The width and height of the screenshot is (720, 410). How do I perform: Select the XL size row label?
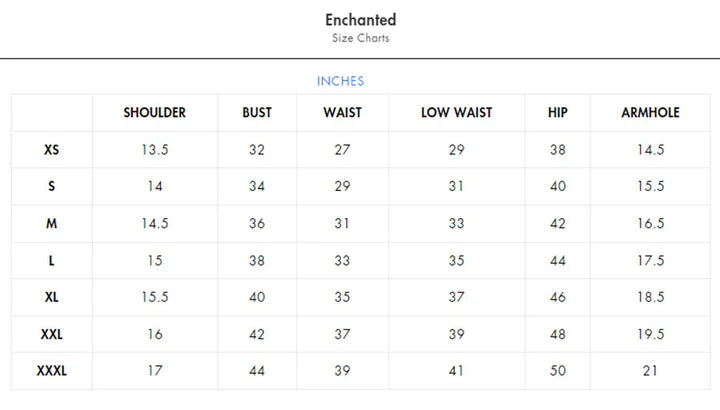[x=52, y=298]
